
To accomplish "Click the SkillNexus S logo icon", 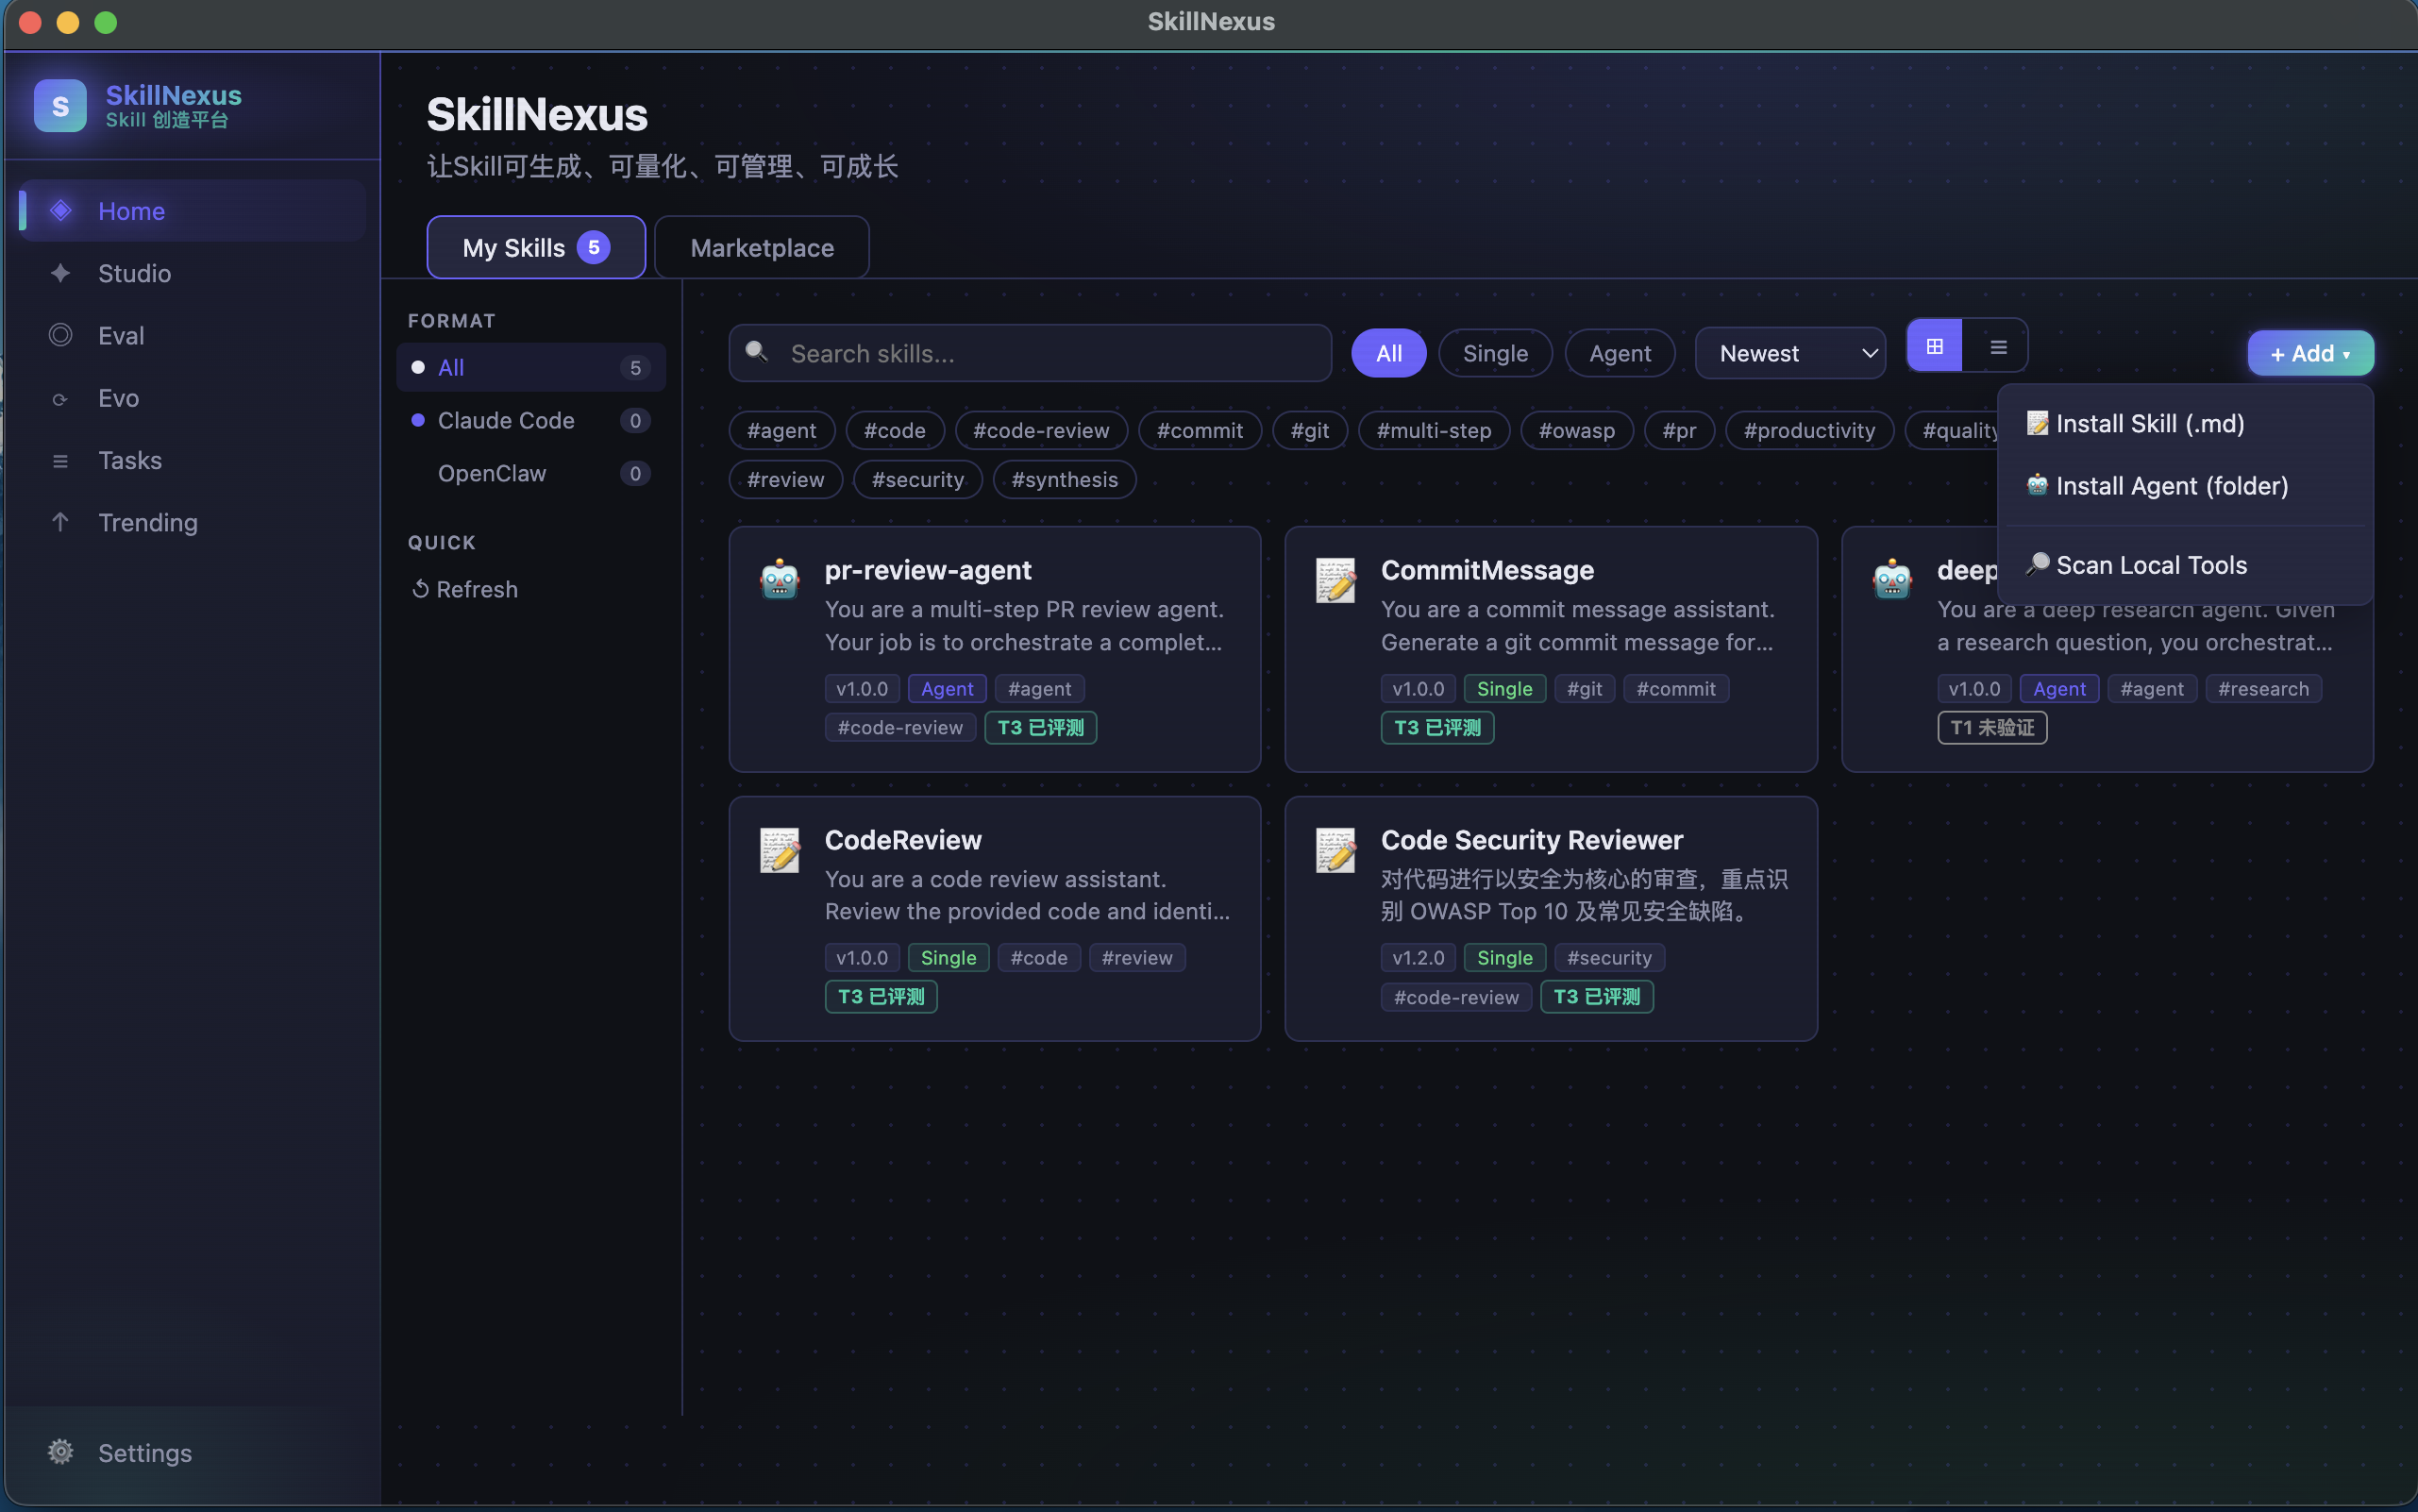I will click(x=60, y=106).
